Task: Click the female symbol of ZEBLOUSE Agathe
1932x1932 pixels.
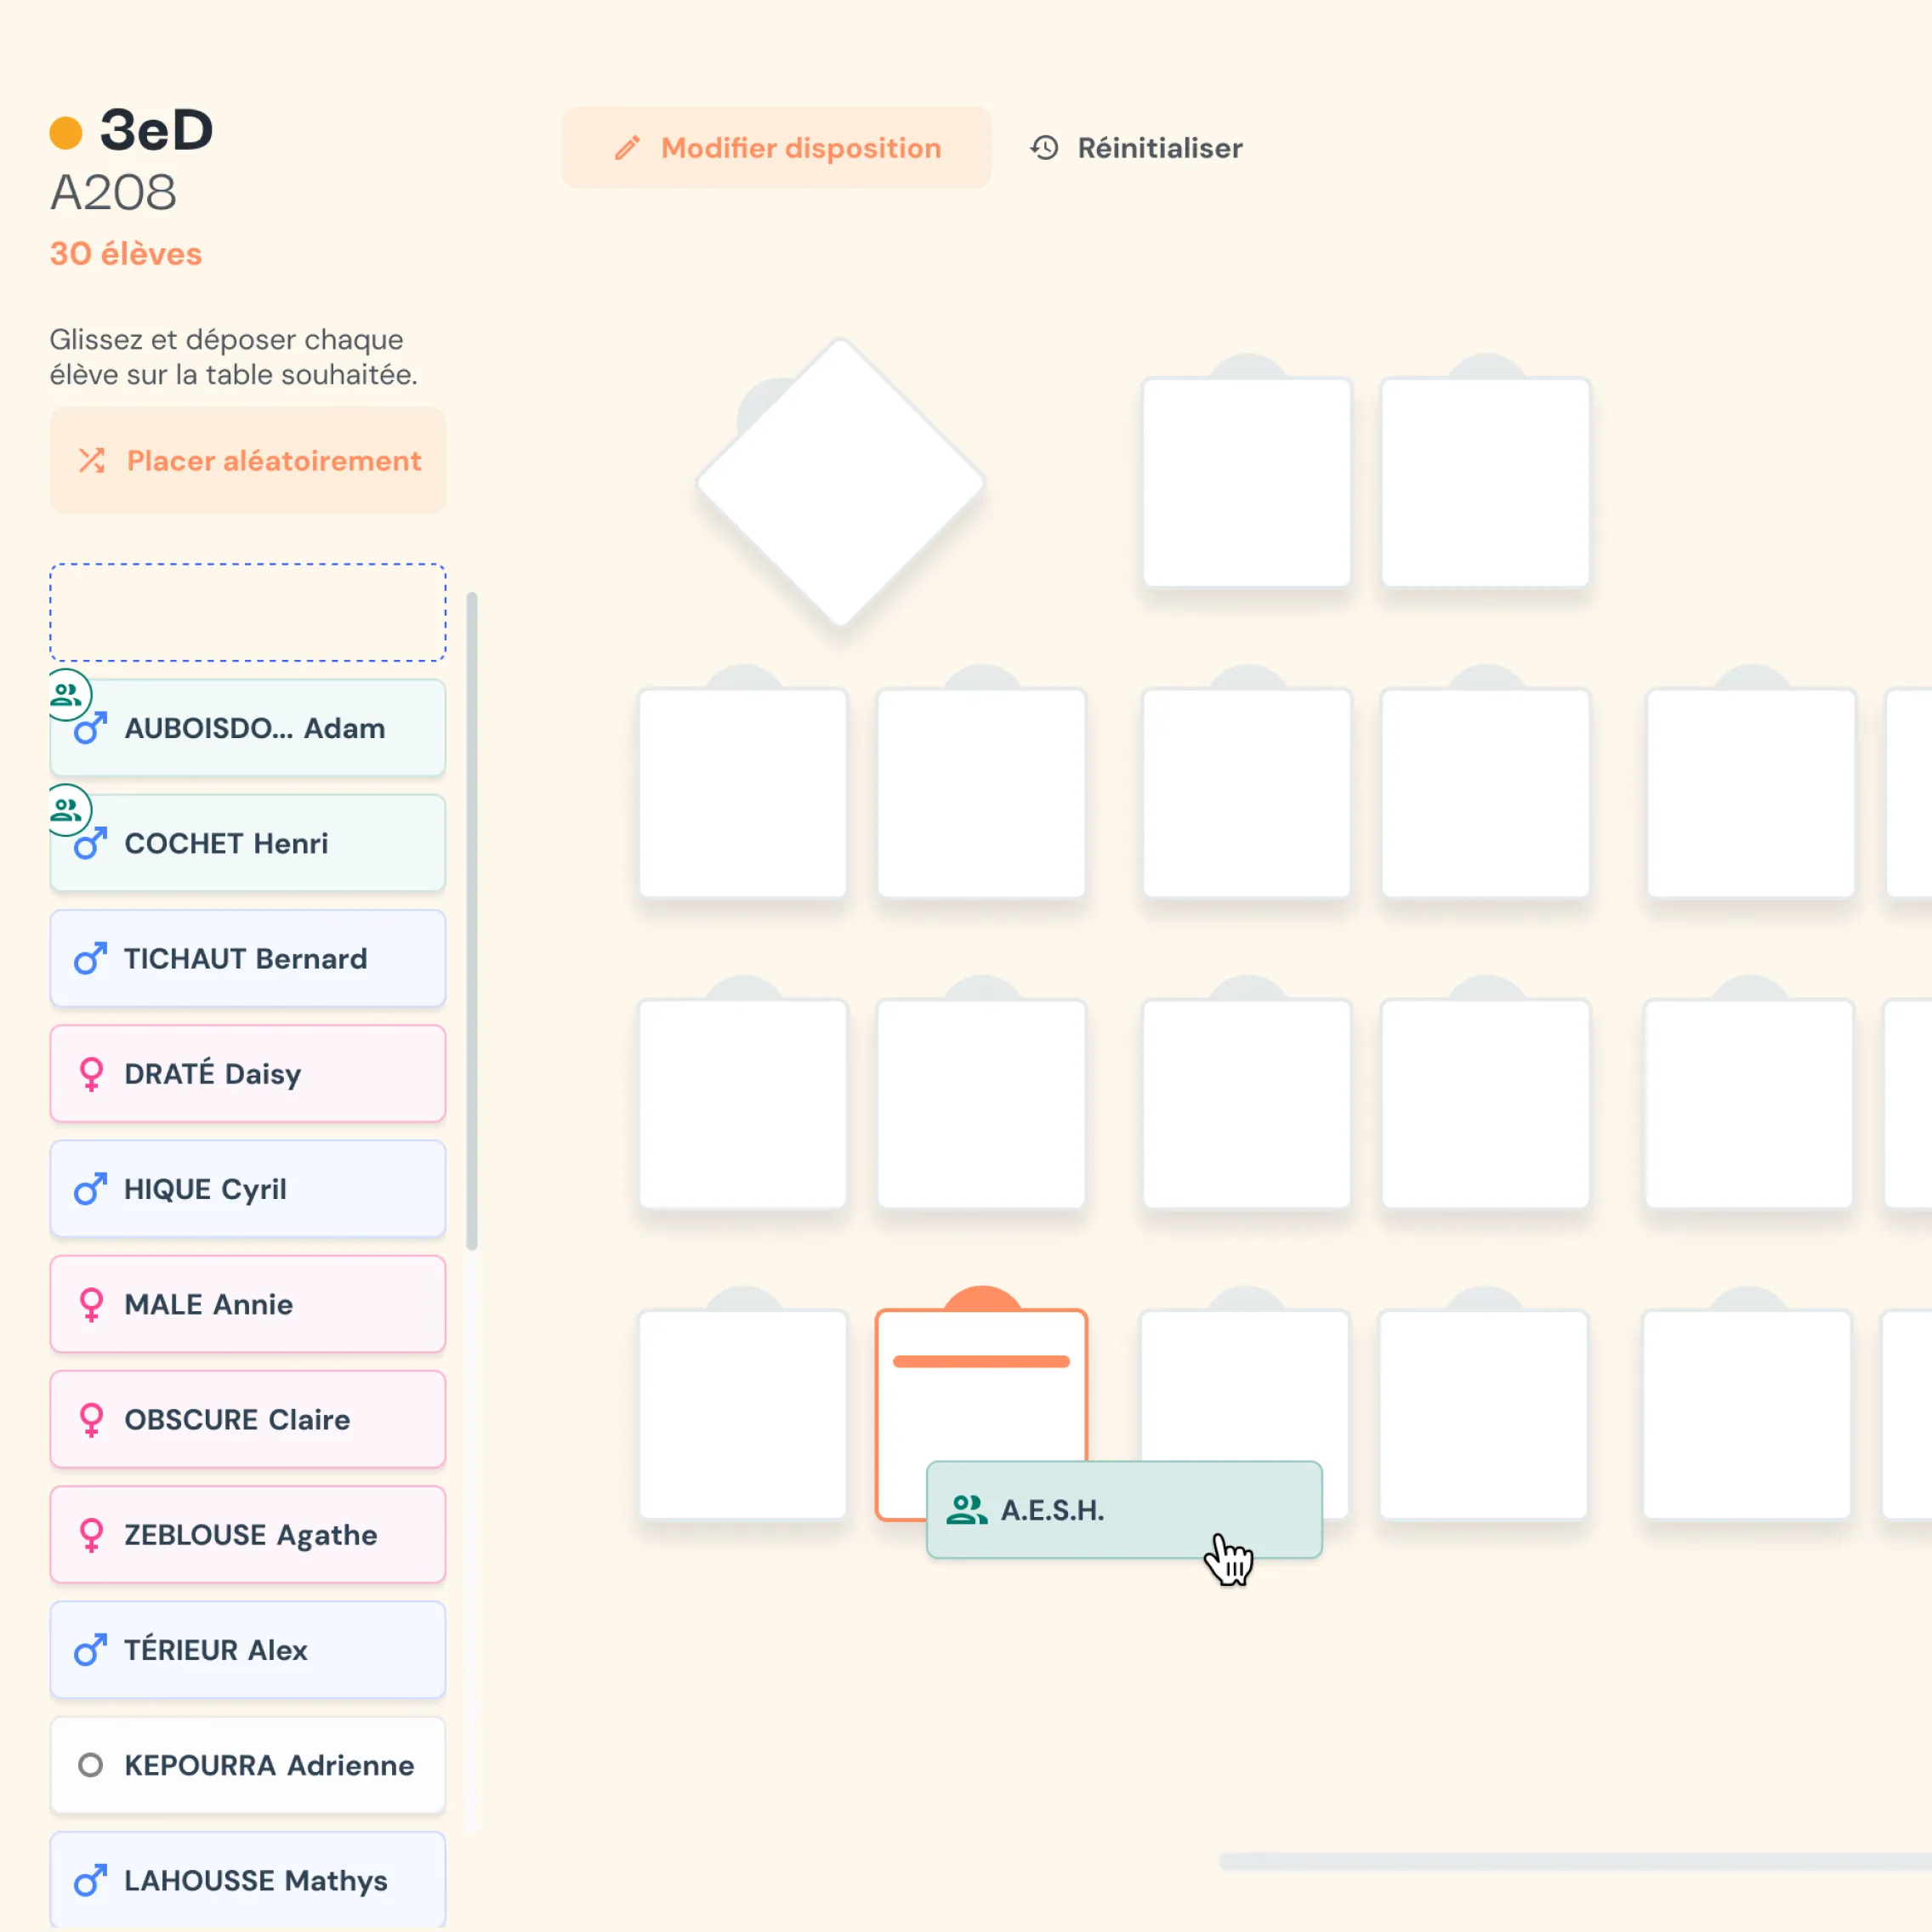Action: click(91, 1535)
